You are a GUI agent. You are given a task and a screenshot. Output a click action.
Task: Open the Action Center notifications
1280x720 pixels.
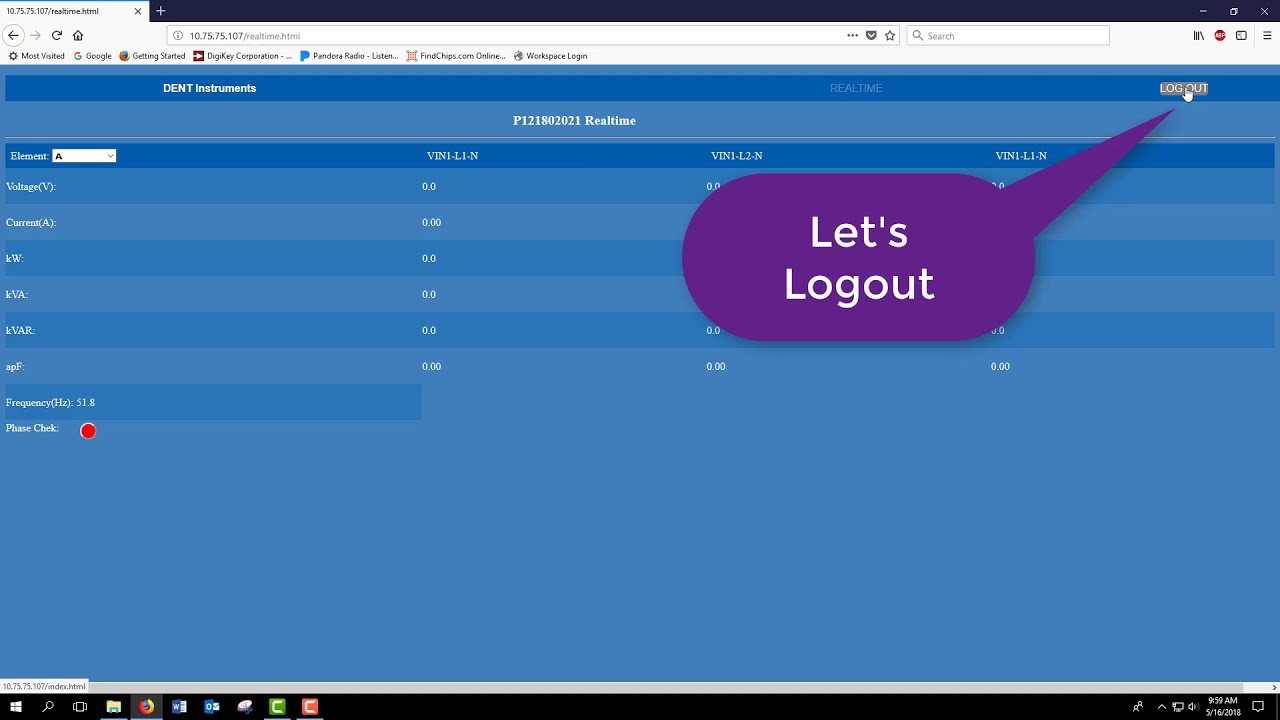(1258, 707)
